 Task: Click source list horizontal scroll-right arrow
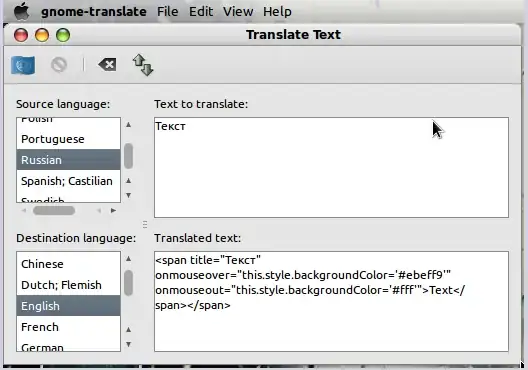coord(113,210)
